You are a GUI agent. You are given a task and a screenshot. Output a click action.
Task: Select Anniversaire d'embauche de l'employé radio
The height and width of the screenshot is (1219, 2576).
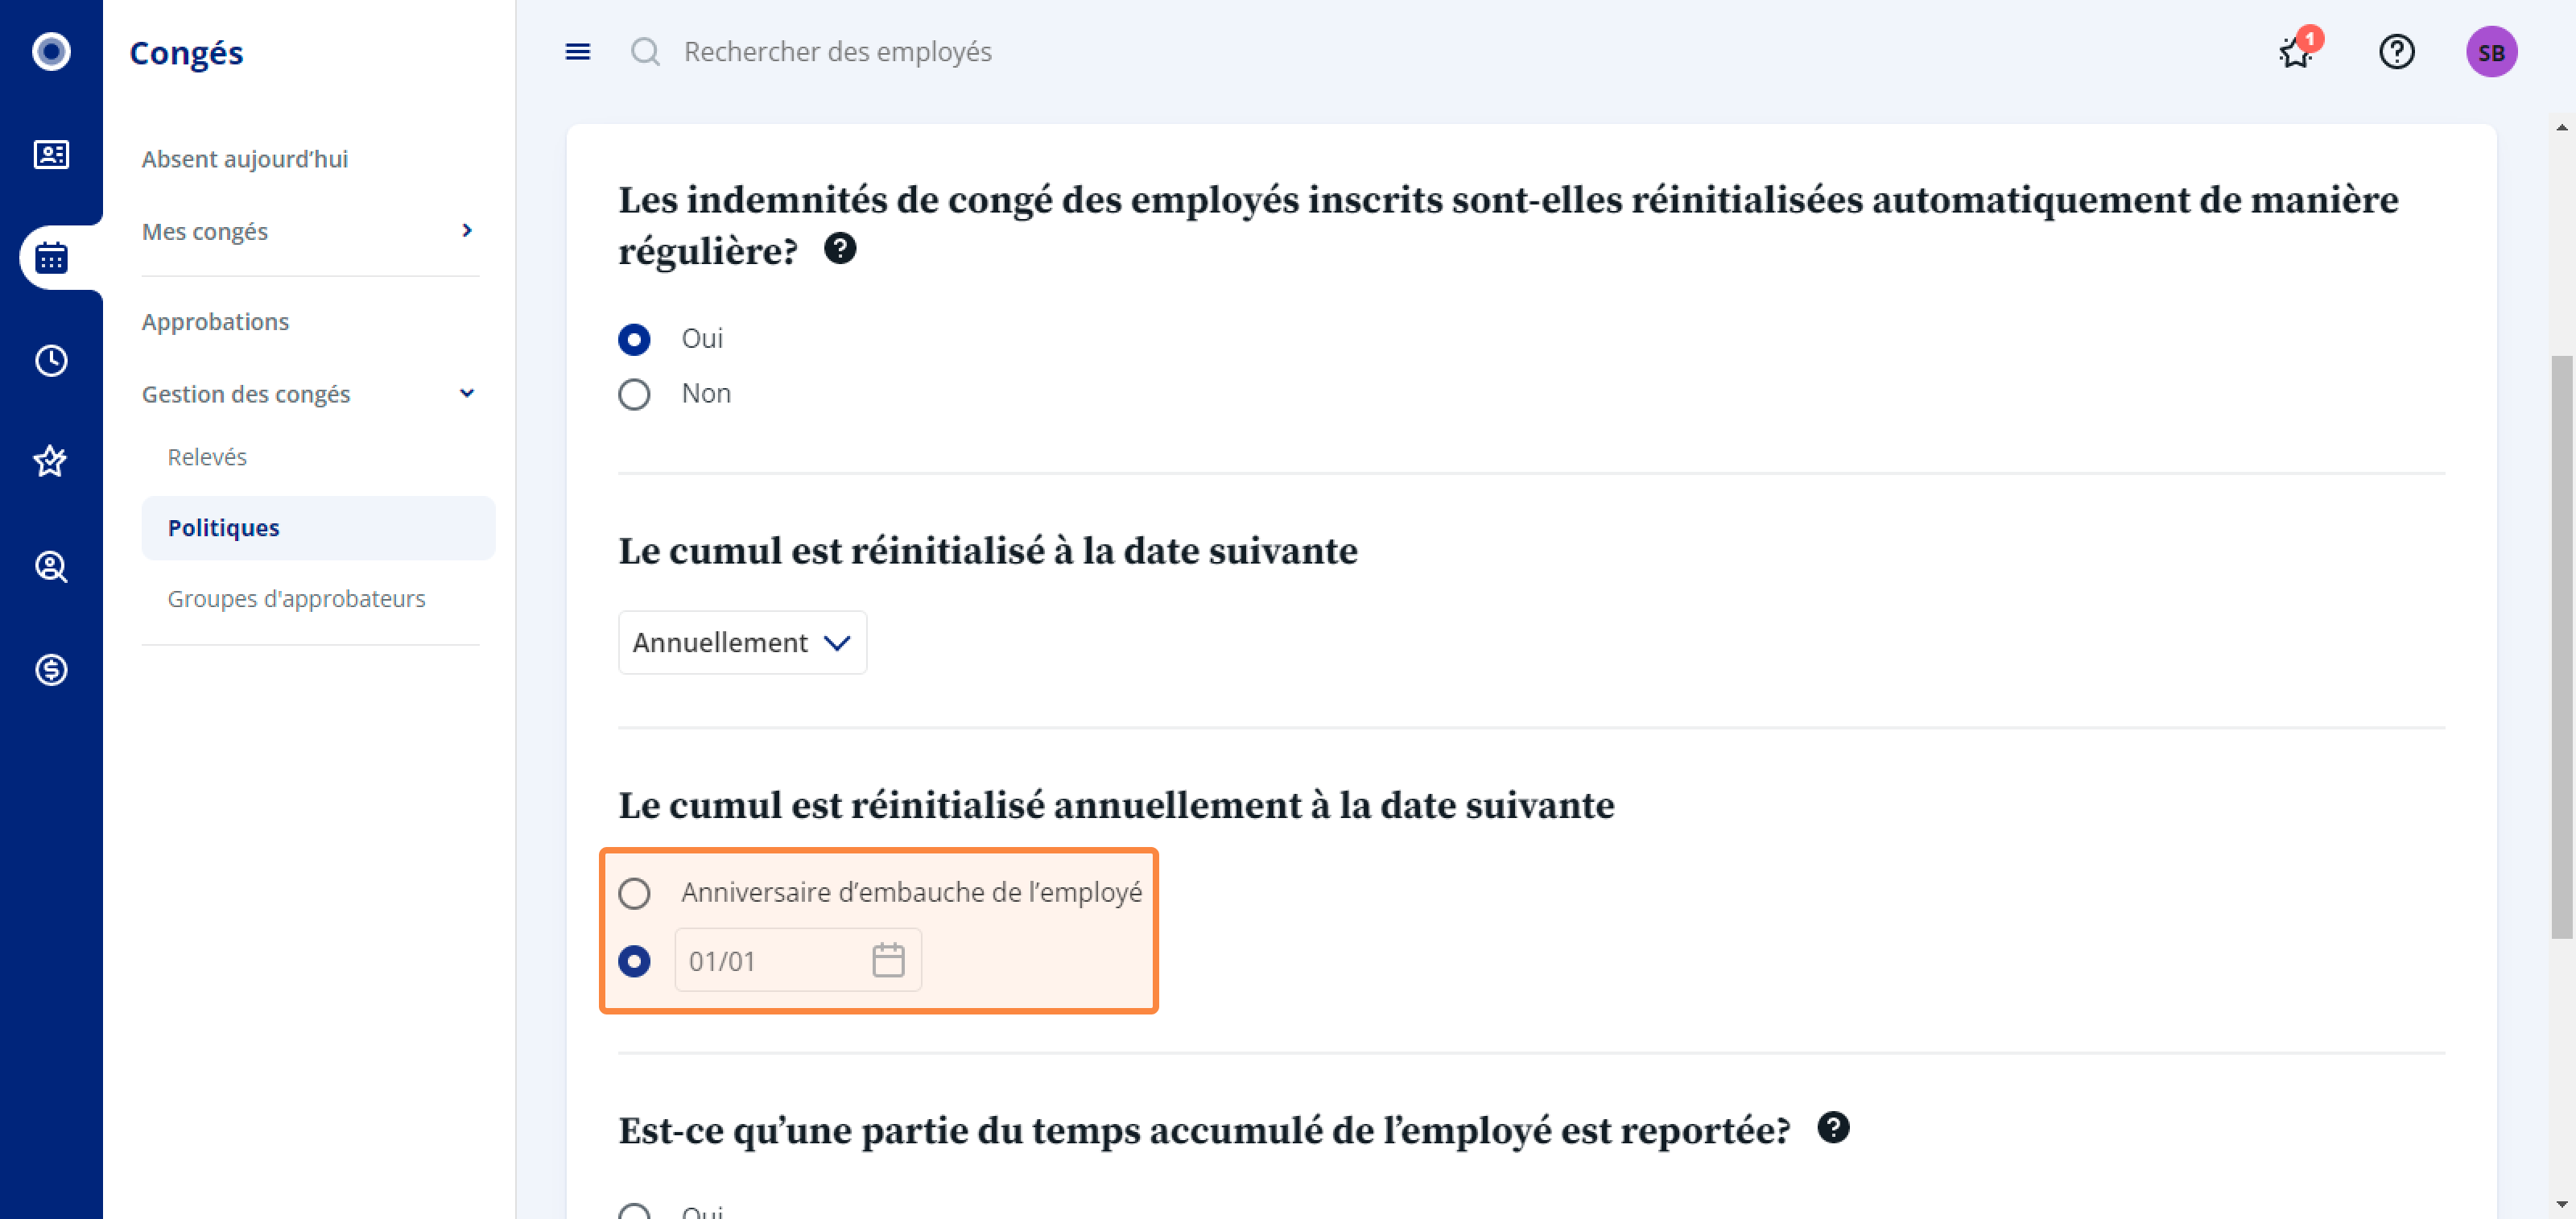(x=634, y=893)
